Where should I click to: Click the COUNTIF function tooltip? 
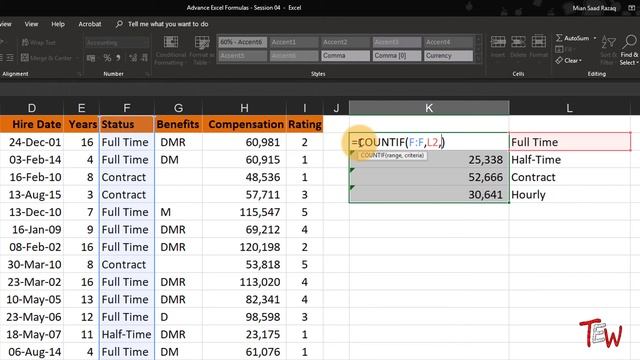[392, 156]
